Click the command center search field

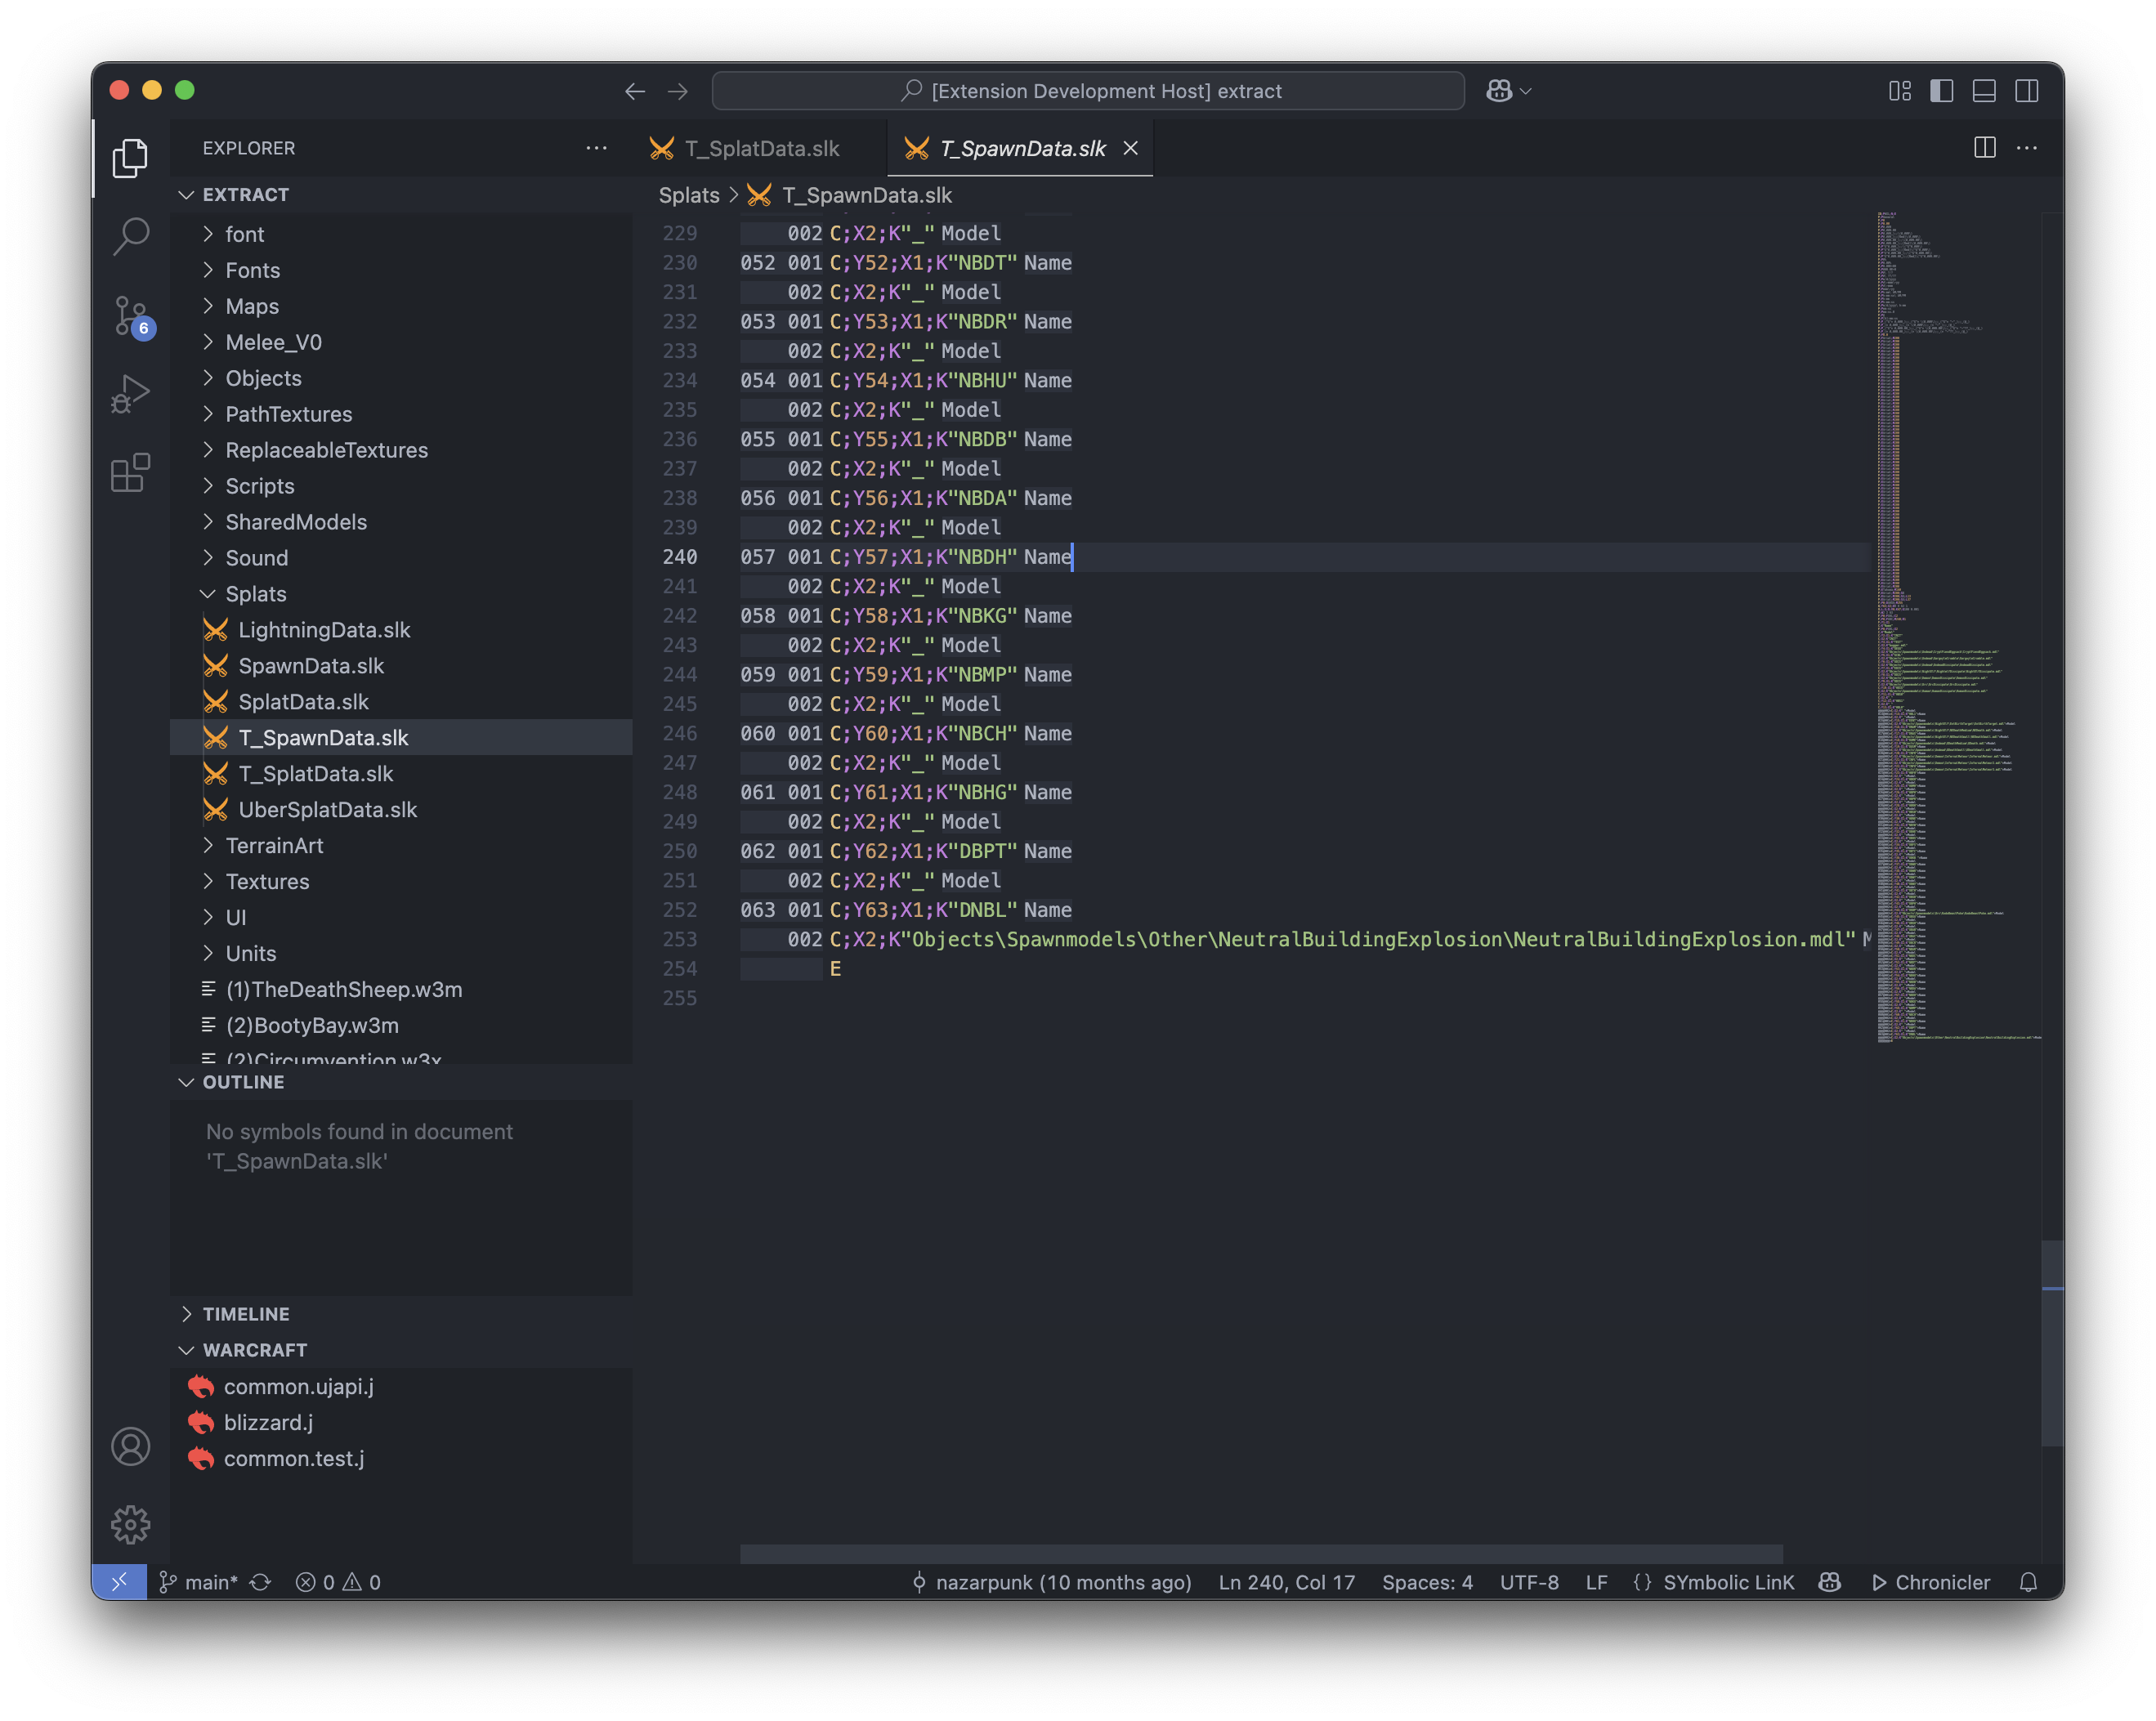click(x=1088, y=91)
